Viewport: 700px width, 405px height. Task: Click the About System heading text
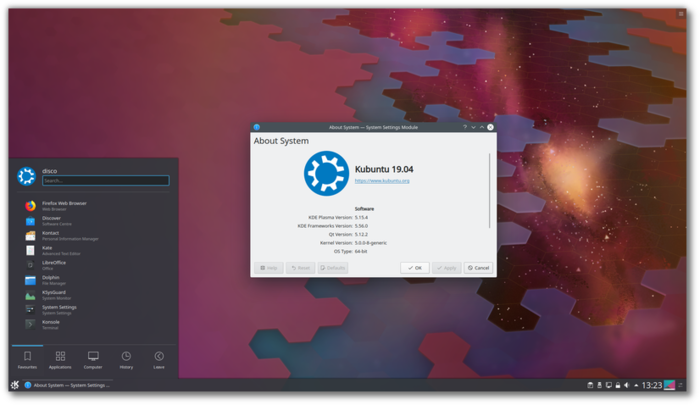(281, 141)
